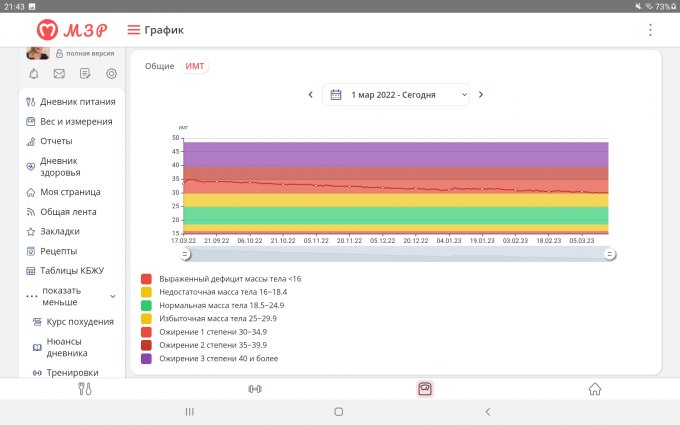Open the hamburger menu beside График

tap(133, 30)
